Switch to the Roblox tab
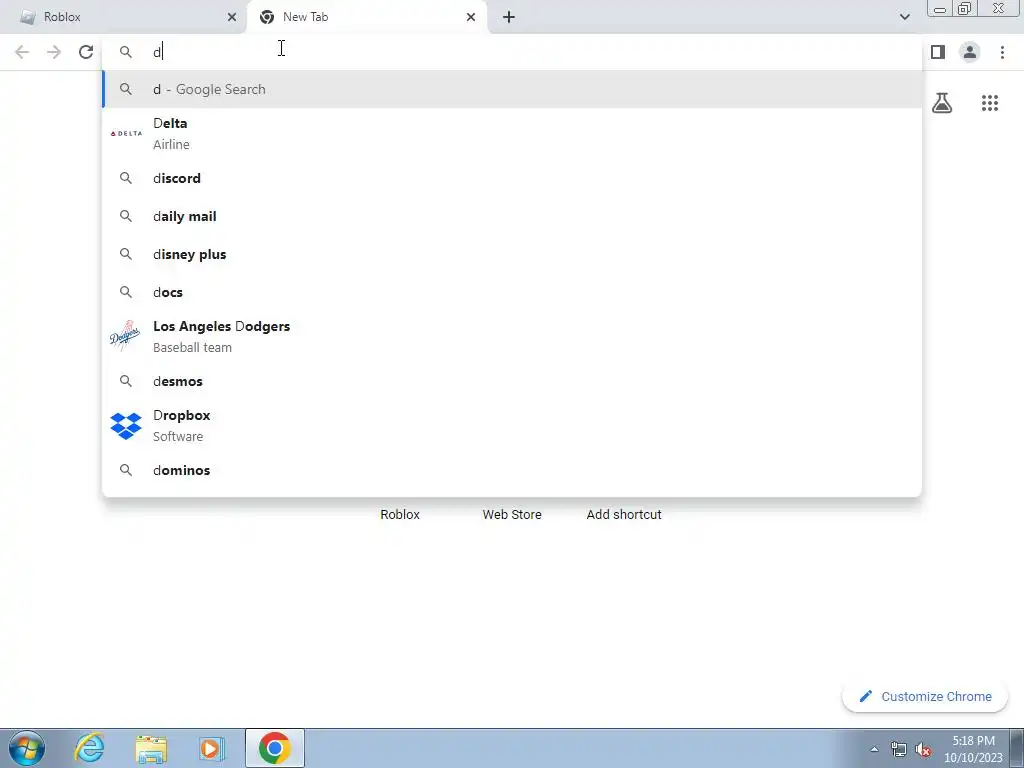1024x768 pixels. pos(124,17)
